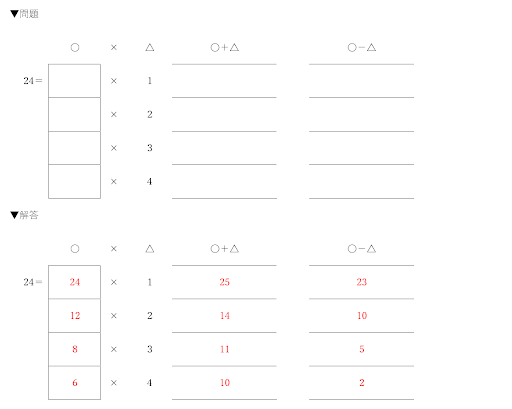Click the blank ○−△ line for row 2
The height and width of the screenshot is (409, 512).
click(361, 115)
